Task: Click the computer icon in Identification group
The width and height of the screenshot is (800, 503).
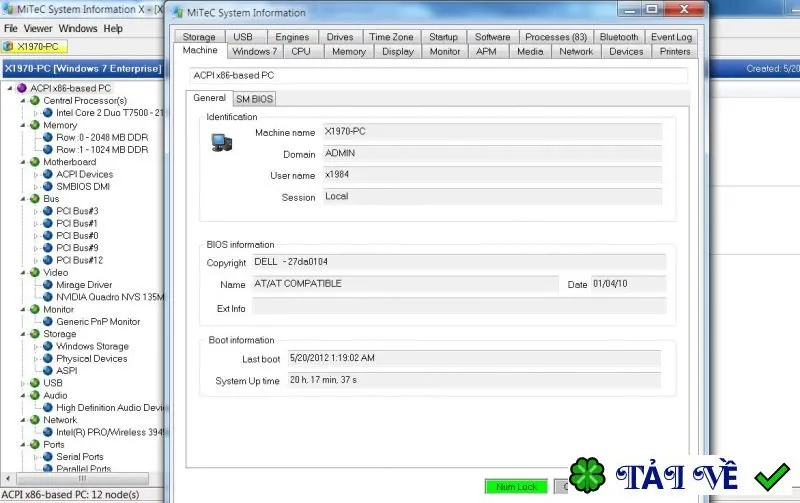Action: coord(221,142)
